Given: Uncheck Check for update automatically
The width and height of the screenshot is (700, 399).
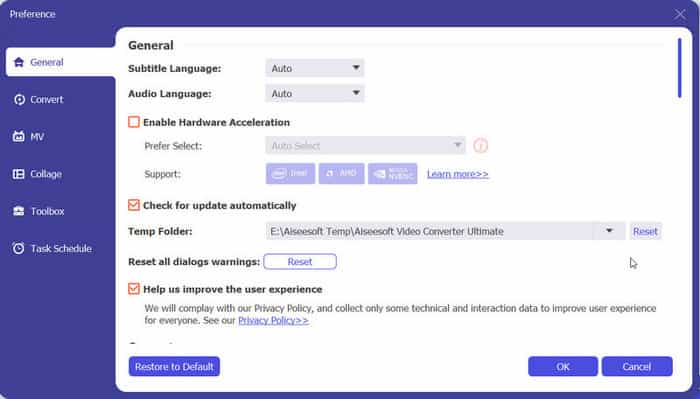Looking at the screenshot, I should (134, 205).
